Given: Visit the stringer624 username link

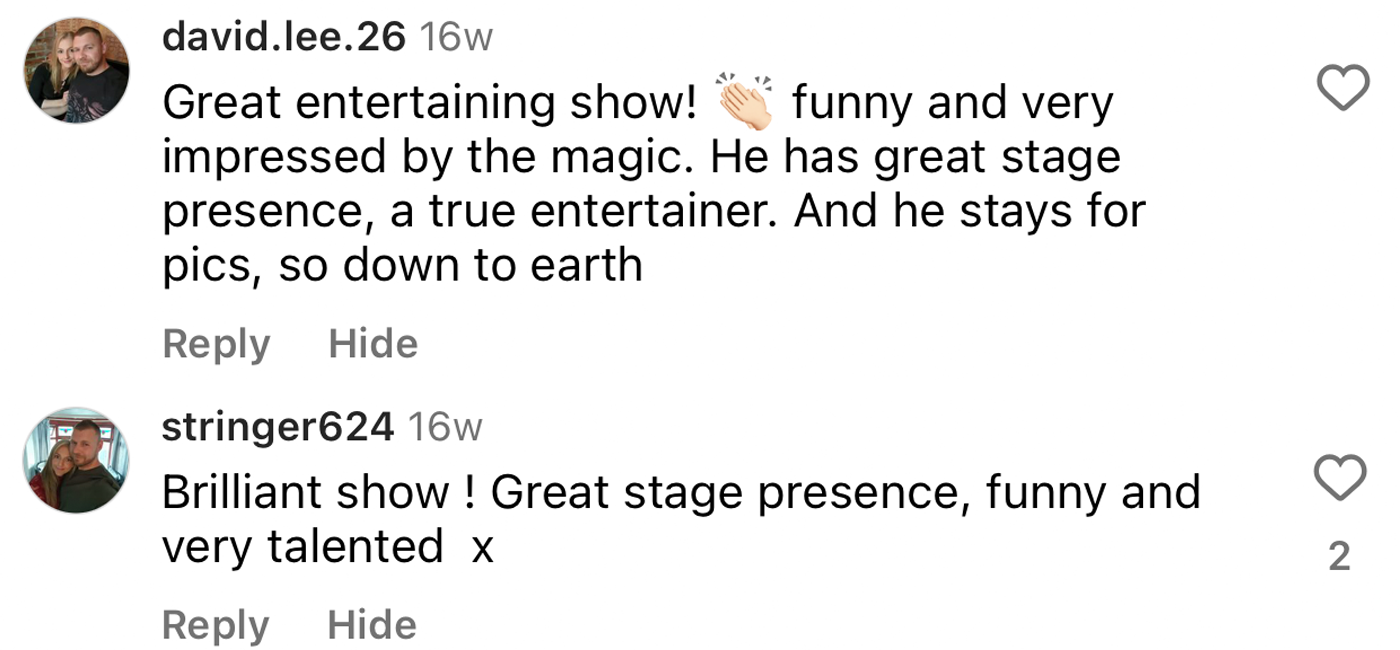Looking at the screenshot, I should click(x=278, y=427).
